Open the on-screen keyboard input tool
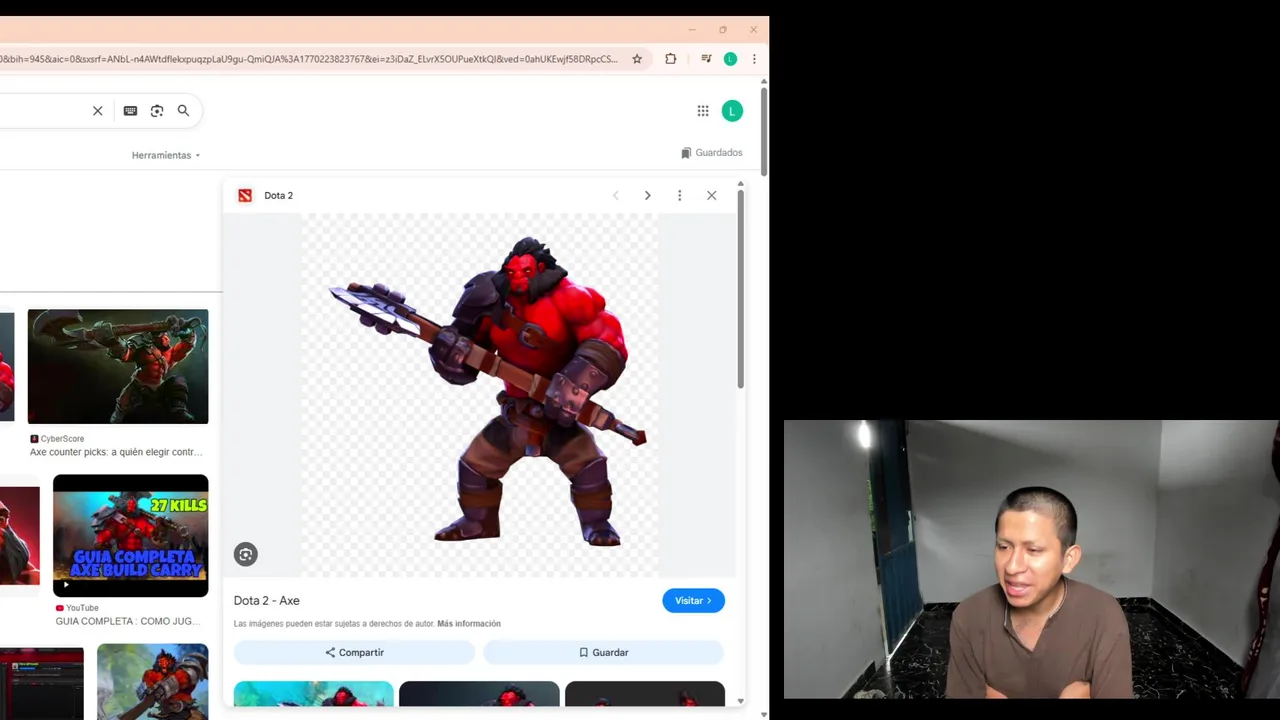Screen dimensions: 1280x720 point(130,111)
